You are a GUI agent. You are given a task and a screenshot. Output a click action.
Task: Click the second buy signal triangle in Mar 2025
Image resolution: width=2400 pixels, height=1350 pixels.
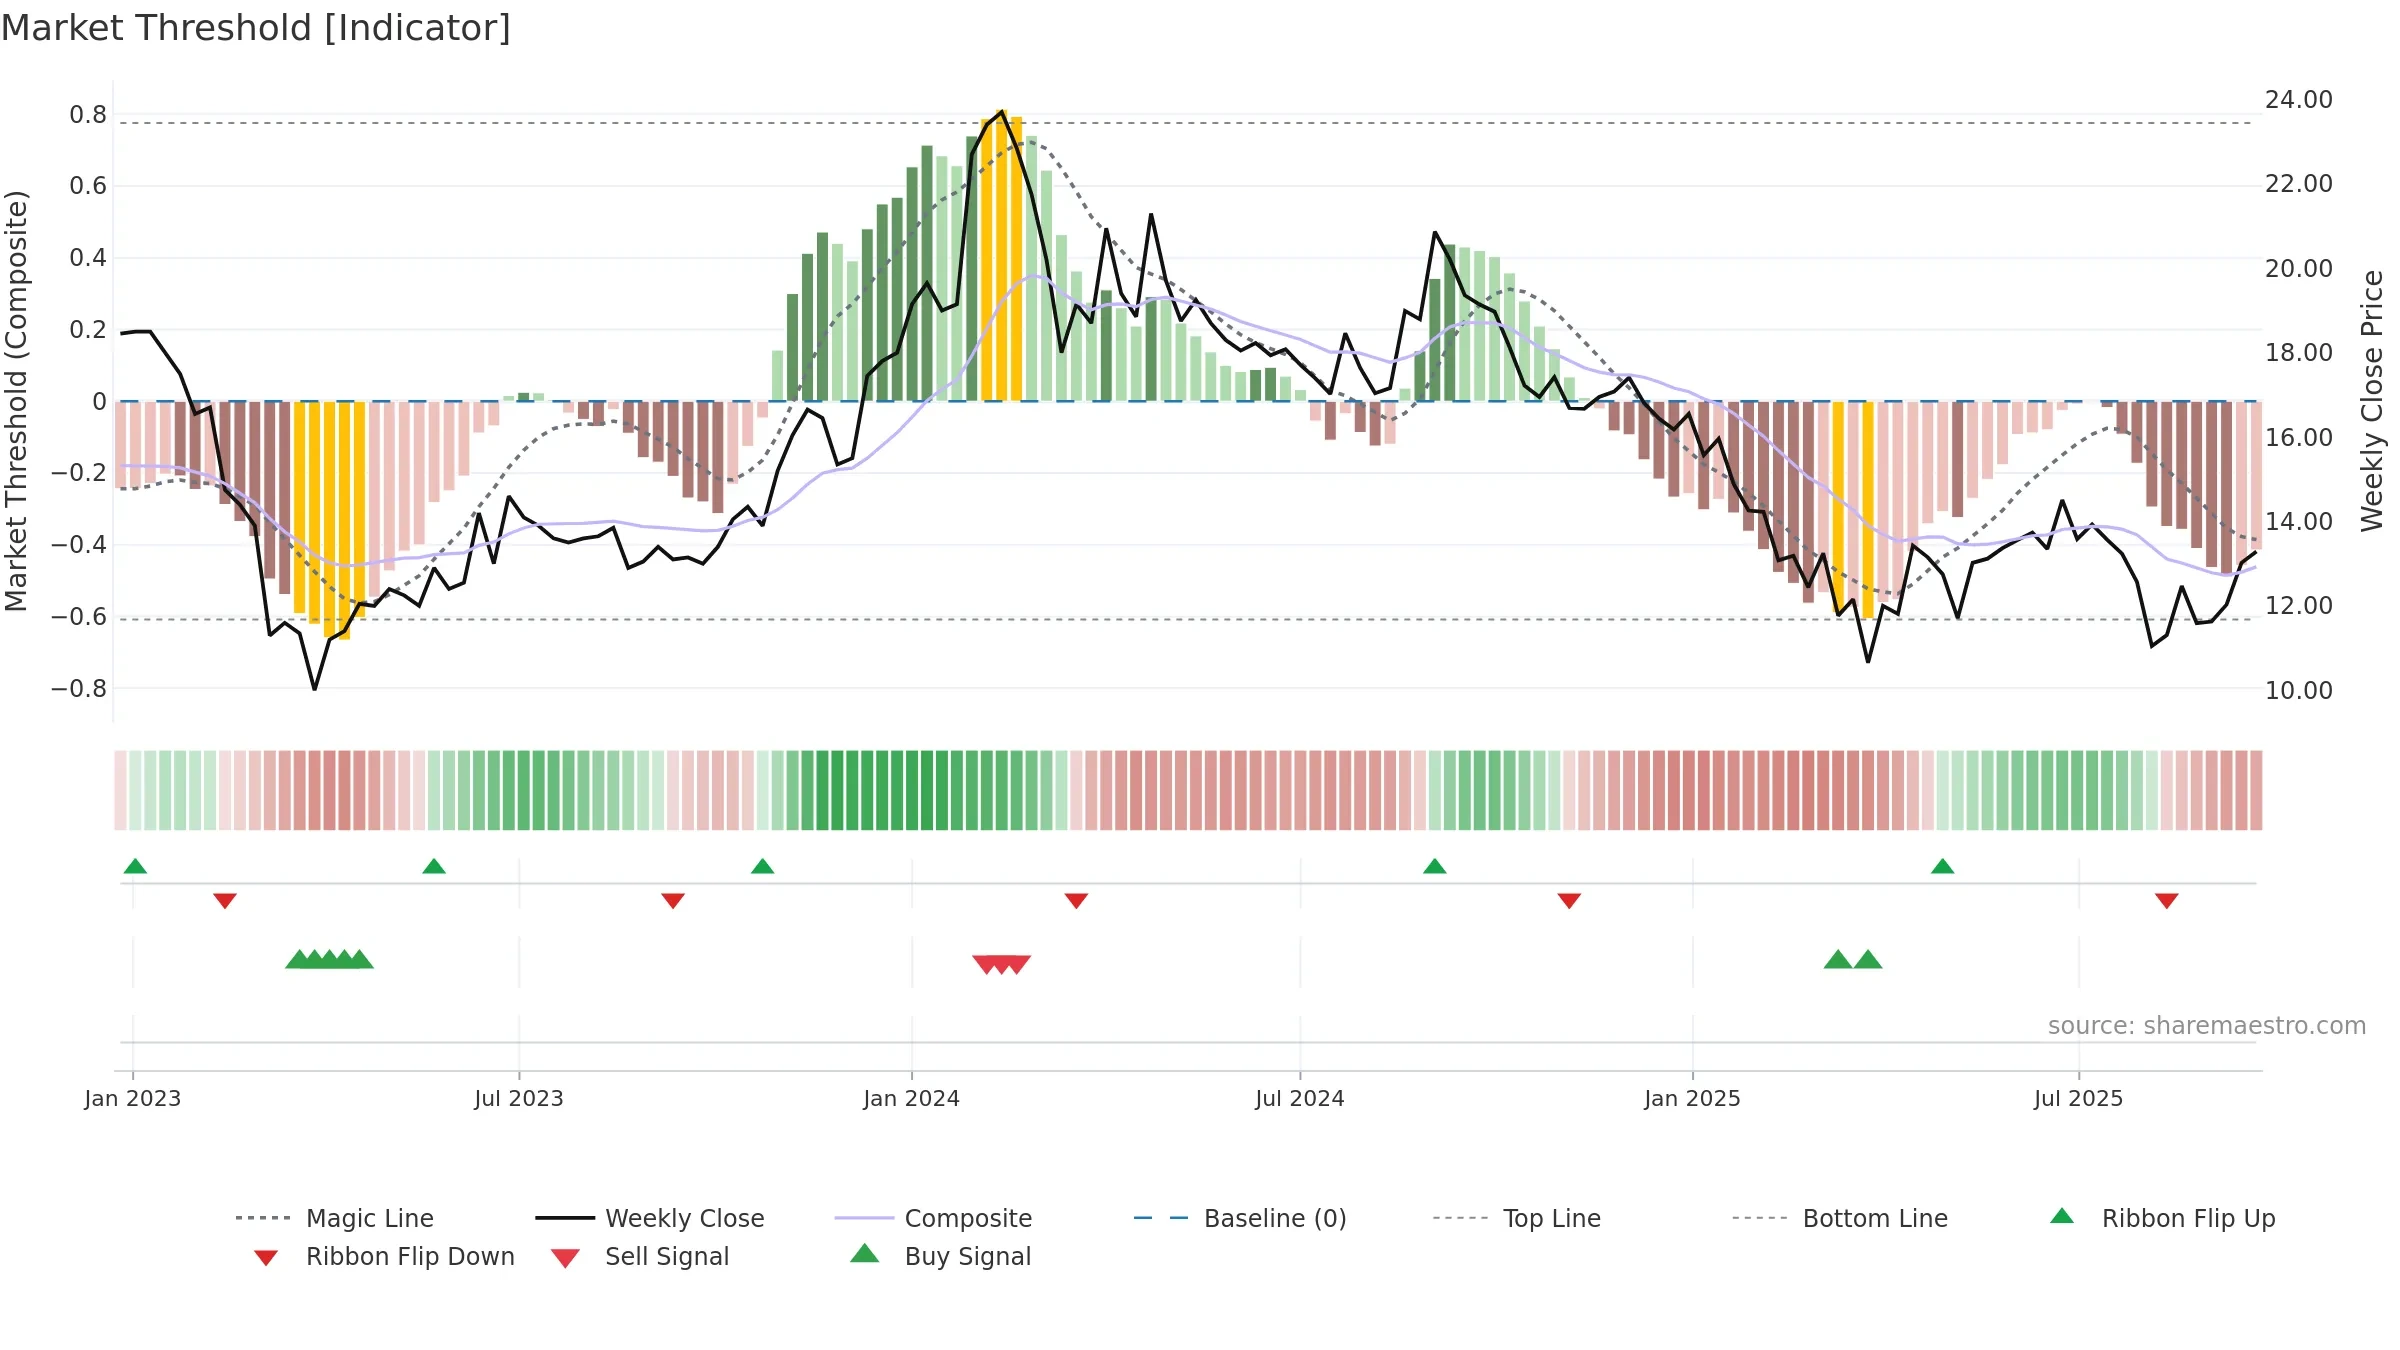coord(1868,960)
